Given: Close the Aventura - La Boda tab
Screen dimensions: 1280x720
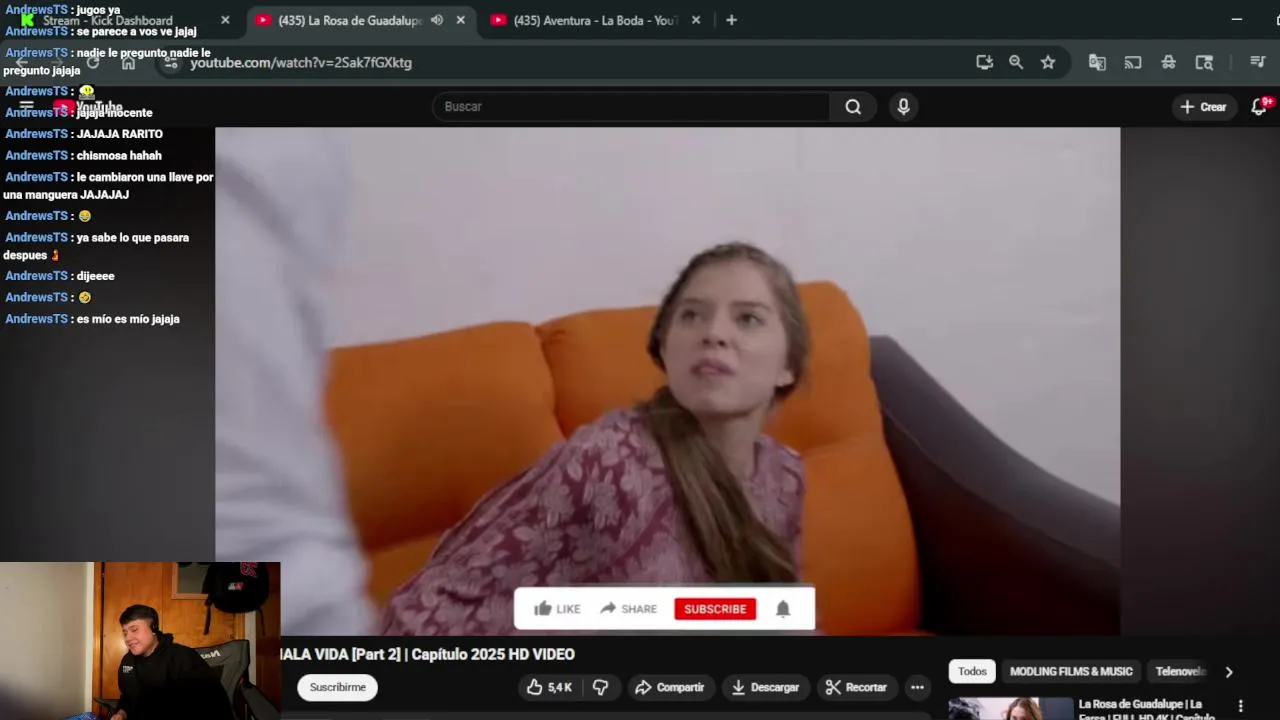Looking at the screenshot, I should (x=696, y=20).
